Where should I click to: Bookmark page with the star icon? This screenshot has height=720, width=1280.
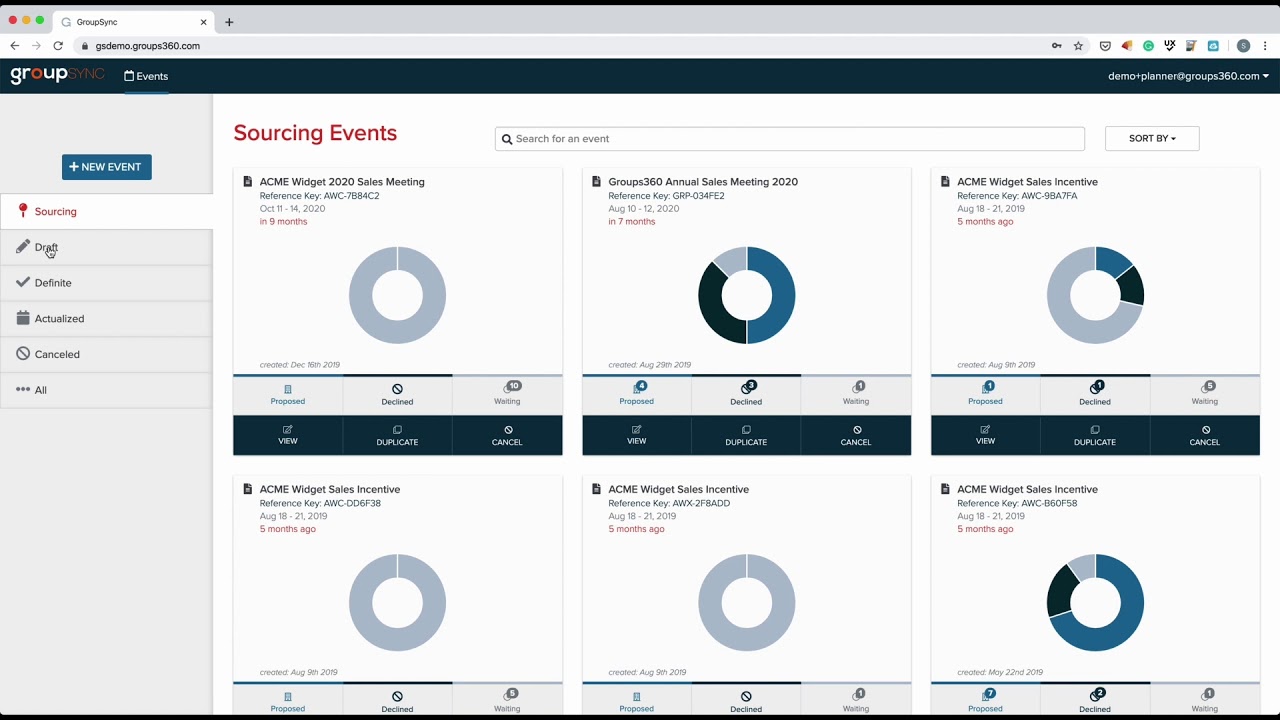pyautogui.click(x=1078, y=46)
